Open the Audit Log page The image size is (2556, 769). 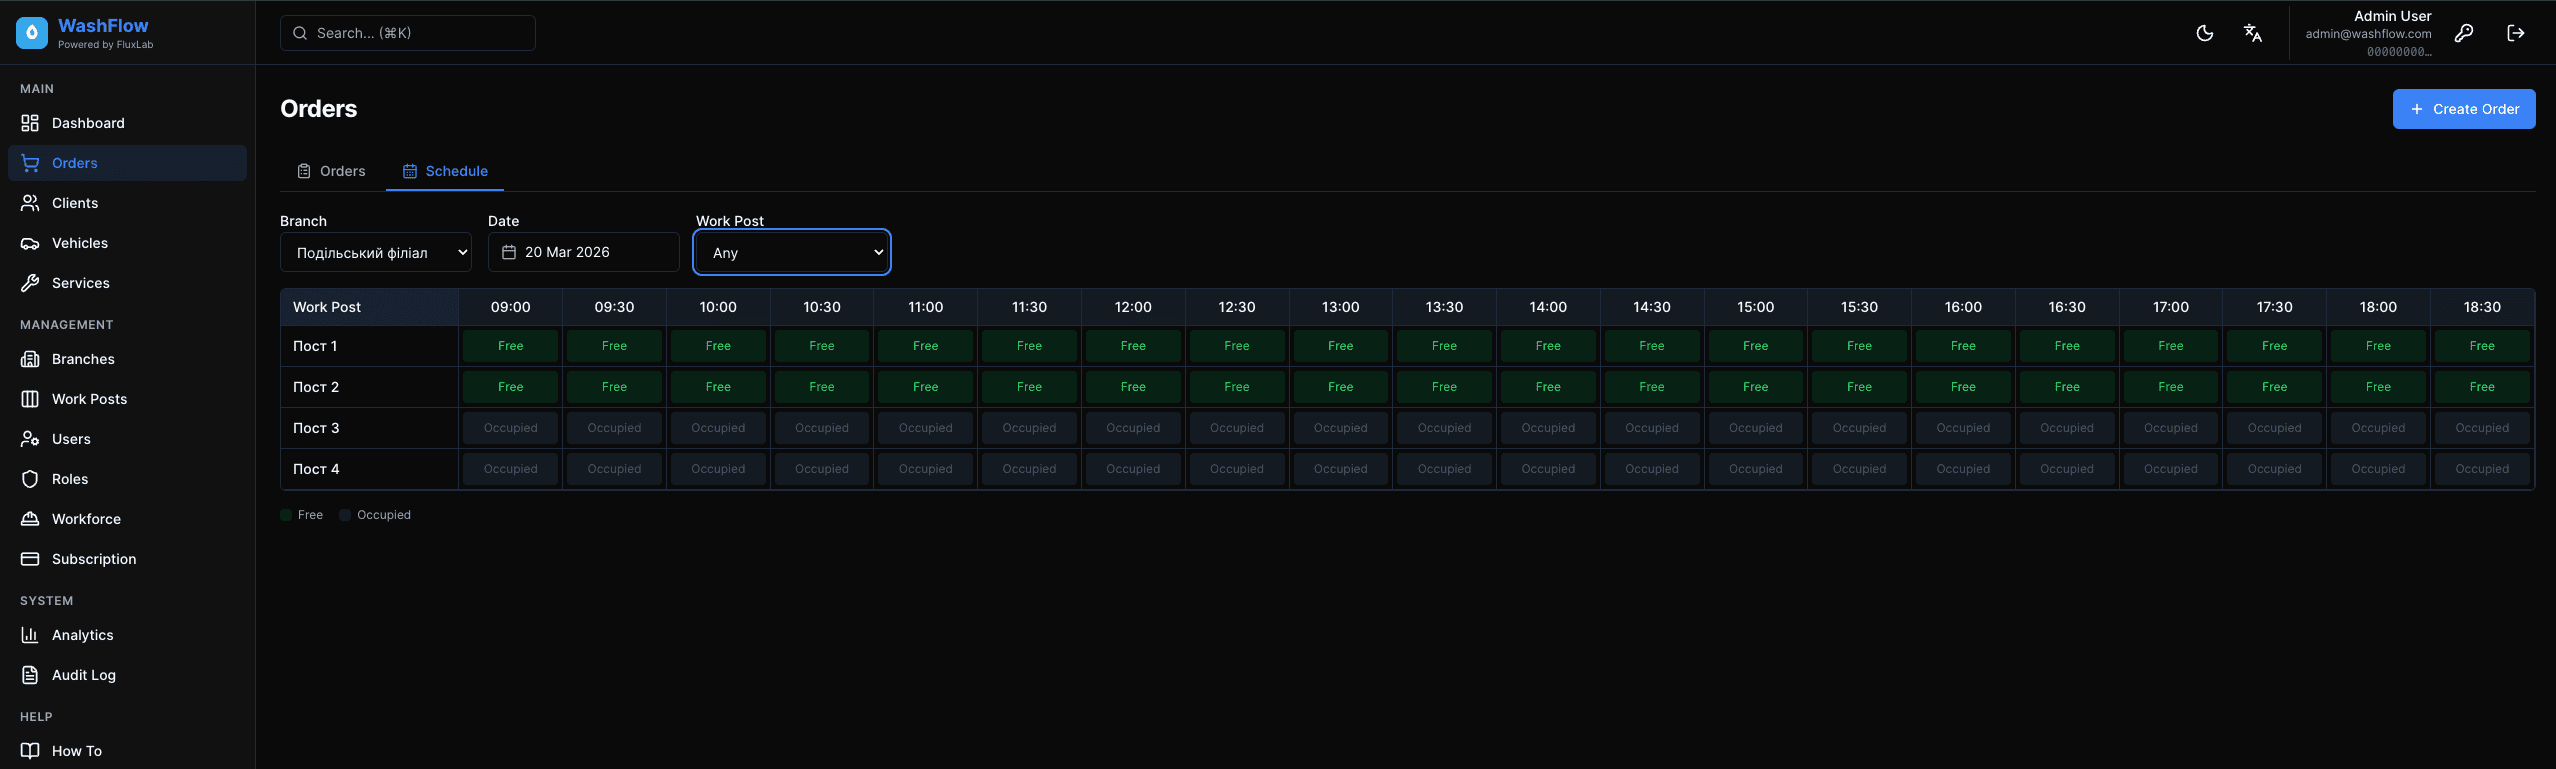[x=83, y=675]
